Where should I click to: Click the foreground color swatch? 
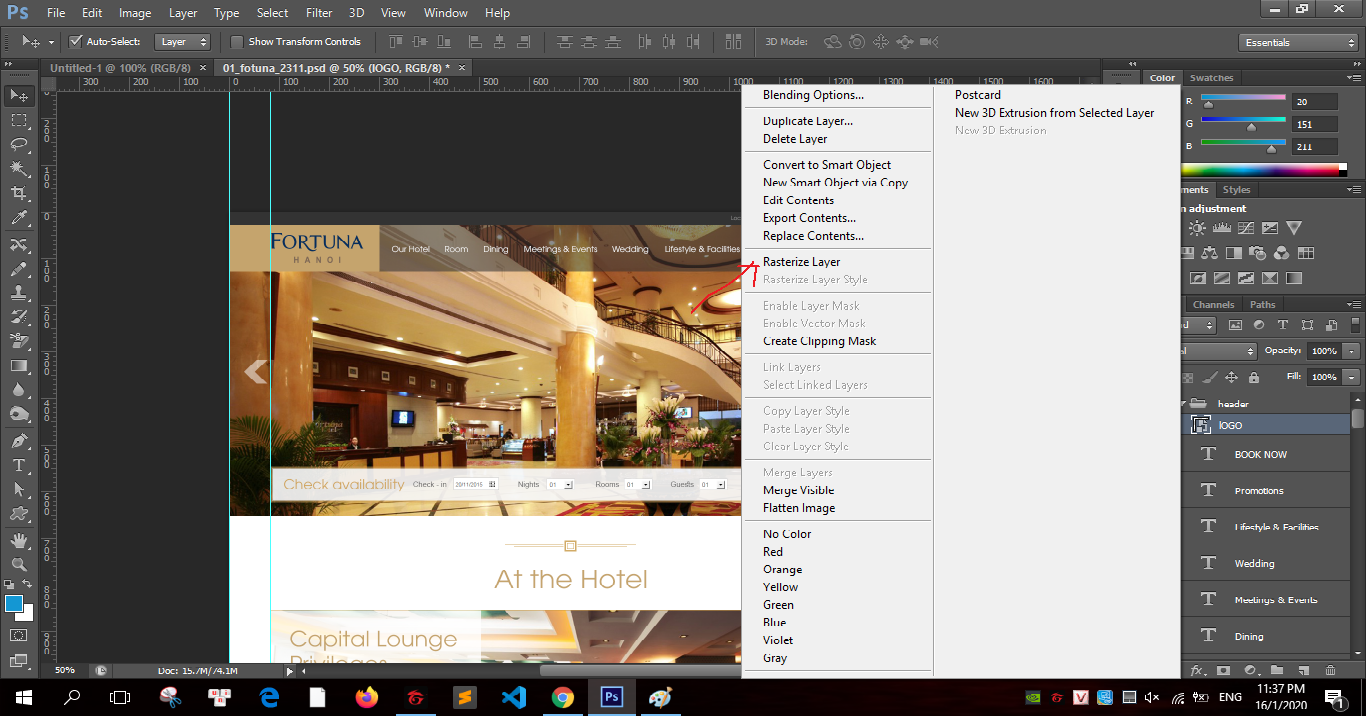14,603
